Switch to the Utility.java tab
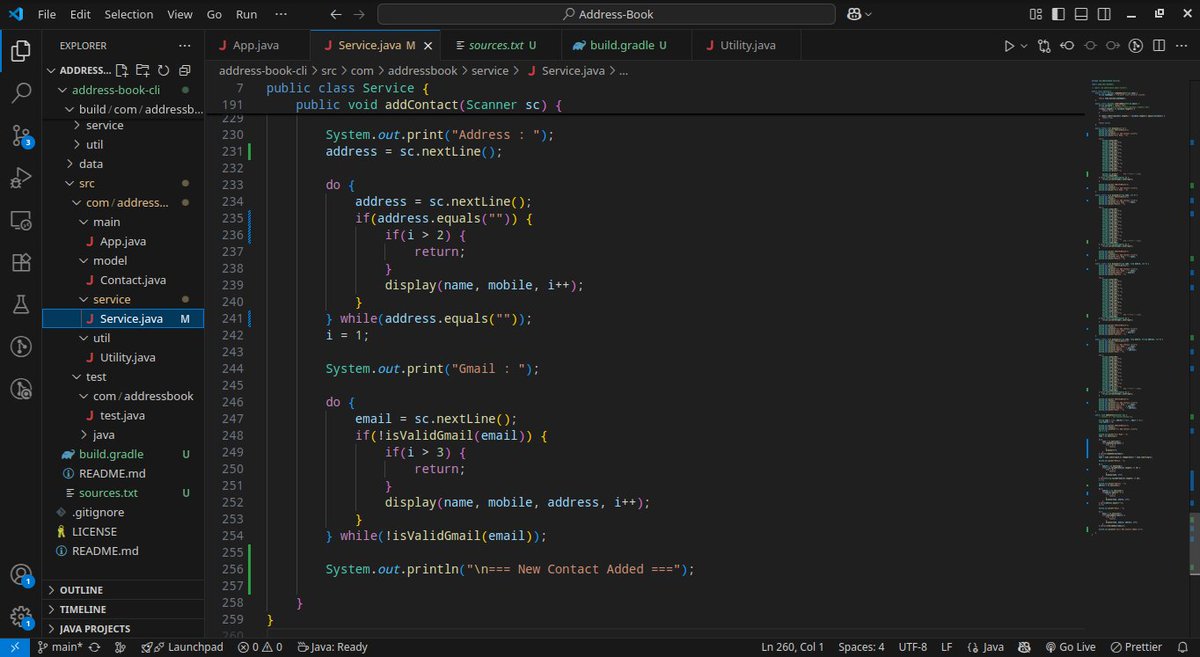Viewport: 1200px width, 657px height. pos(745,46)
